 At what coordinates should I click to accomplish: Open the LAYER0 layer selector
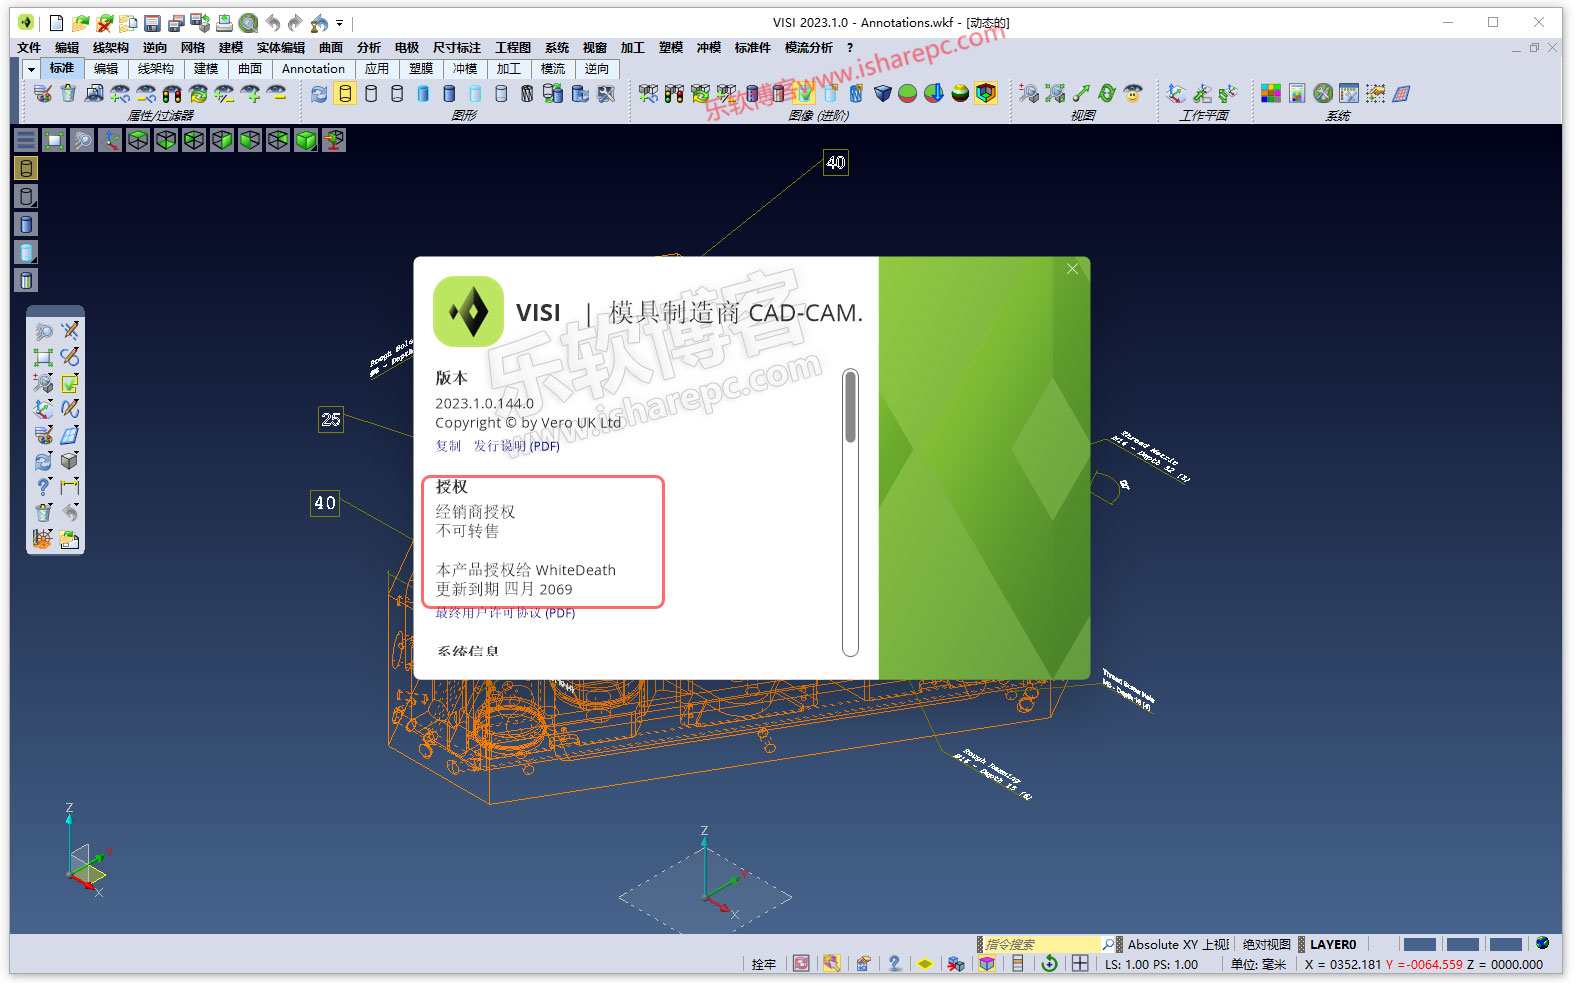point(1333,944)
